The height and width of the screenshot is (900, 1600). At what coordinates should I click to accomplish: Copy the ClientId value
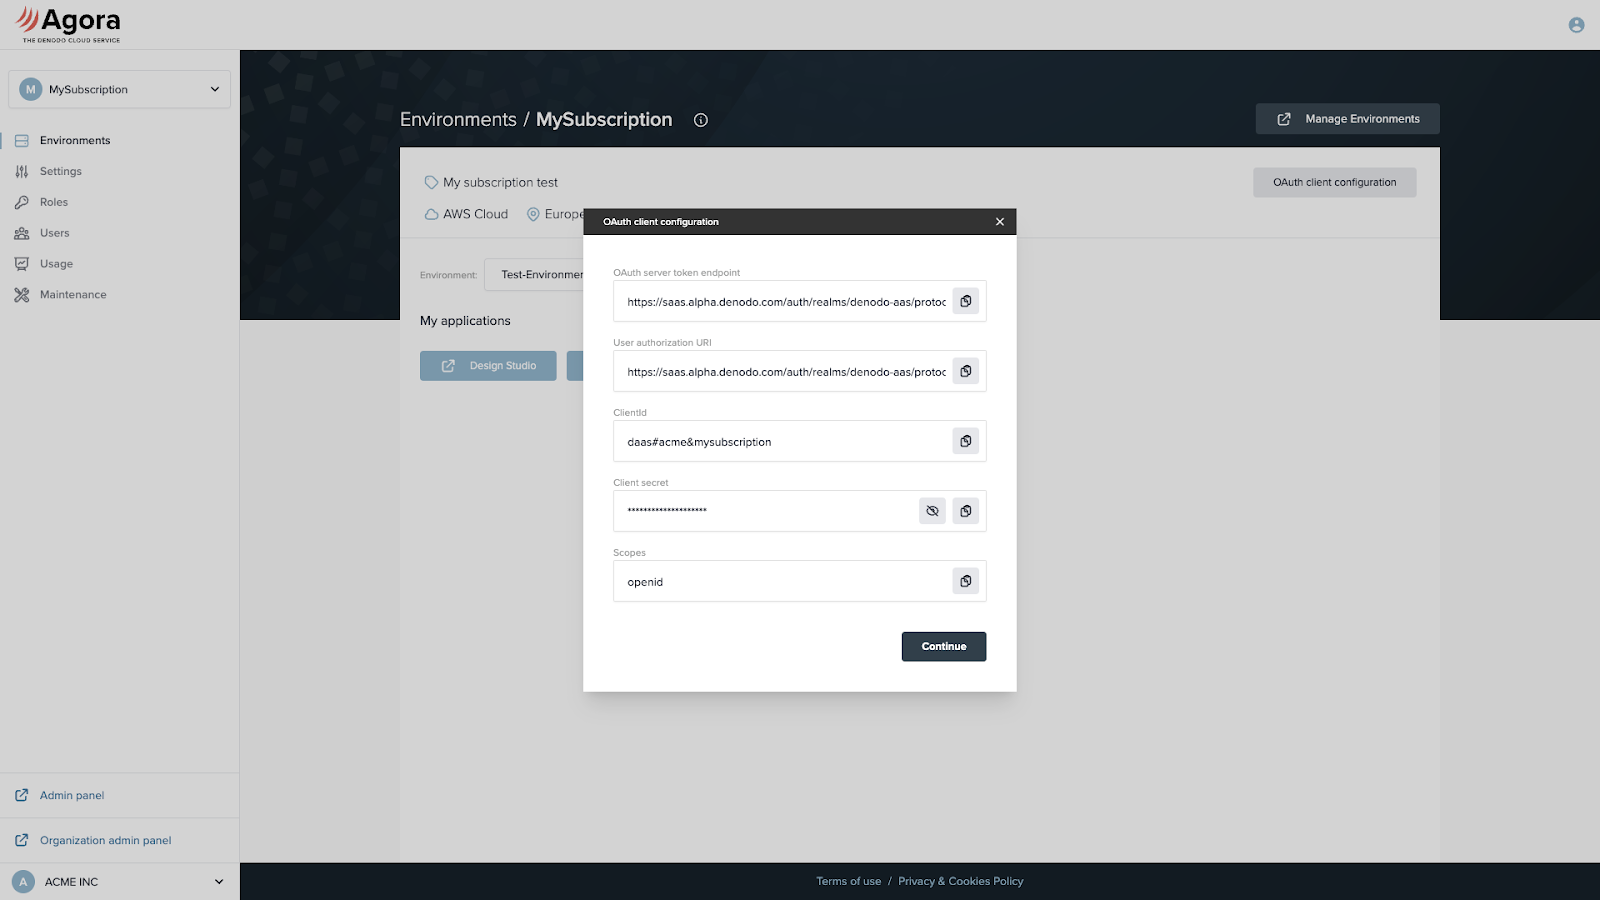[x=965, y=441]
